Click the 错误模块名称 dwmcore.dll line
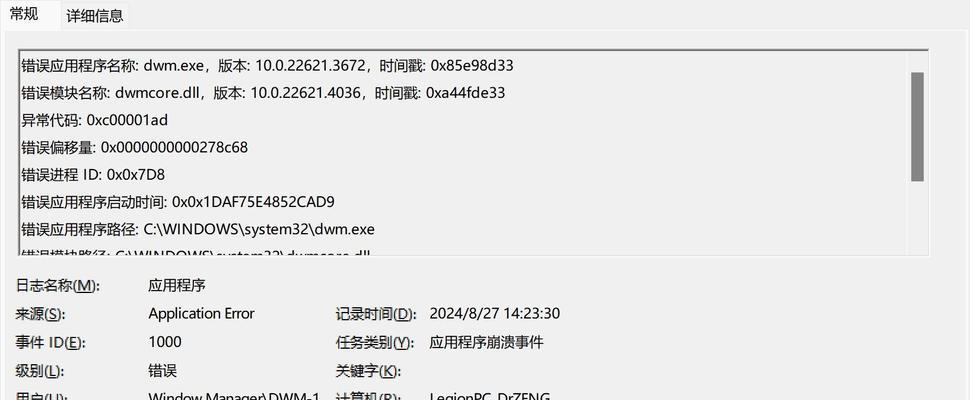Screen dimensions: 970x400 pyautogui.click(x=263, y=93)
